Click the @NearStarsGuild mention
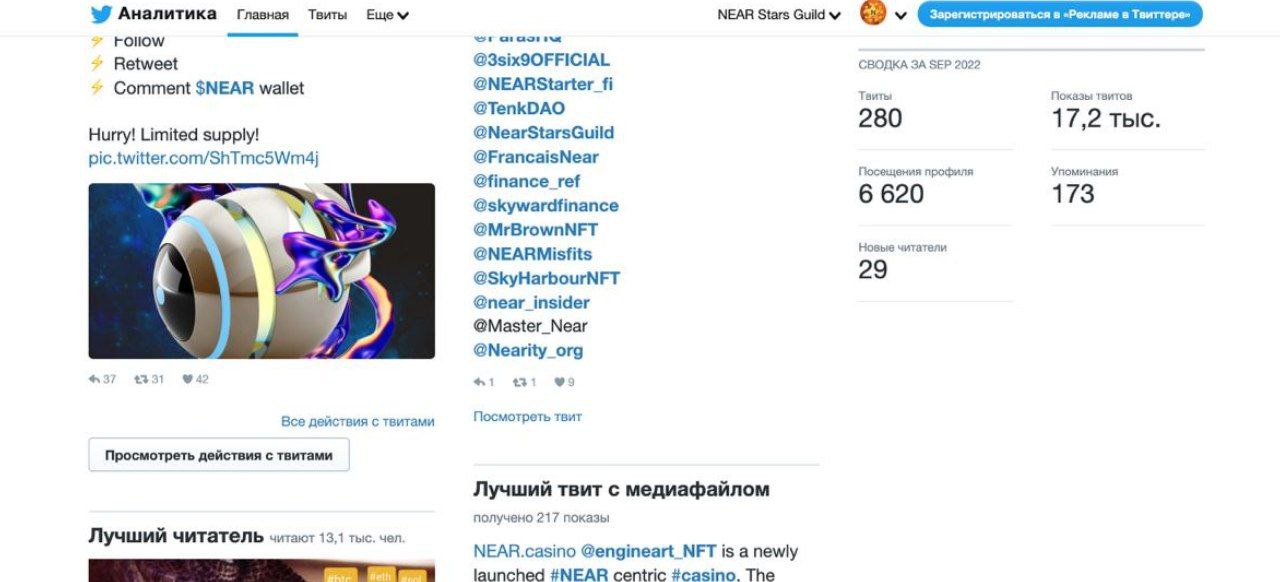Viewport: 1280px width, 582px height. coord(544,133)
